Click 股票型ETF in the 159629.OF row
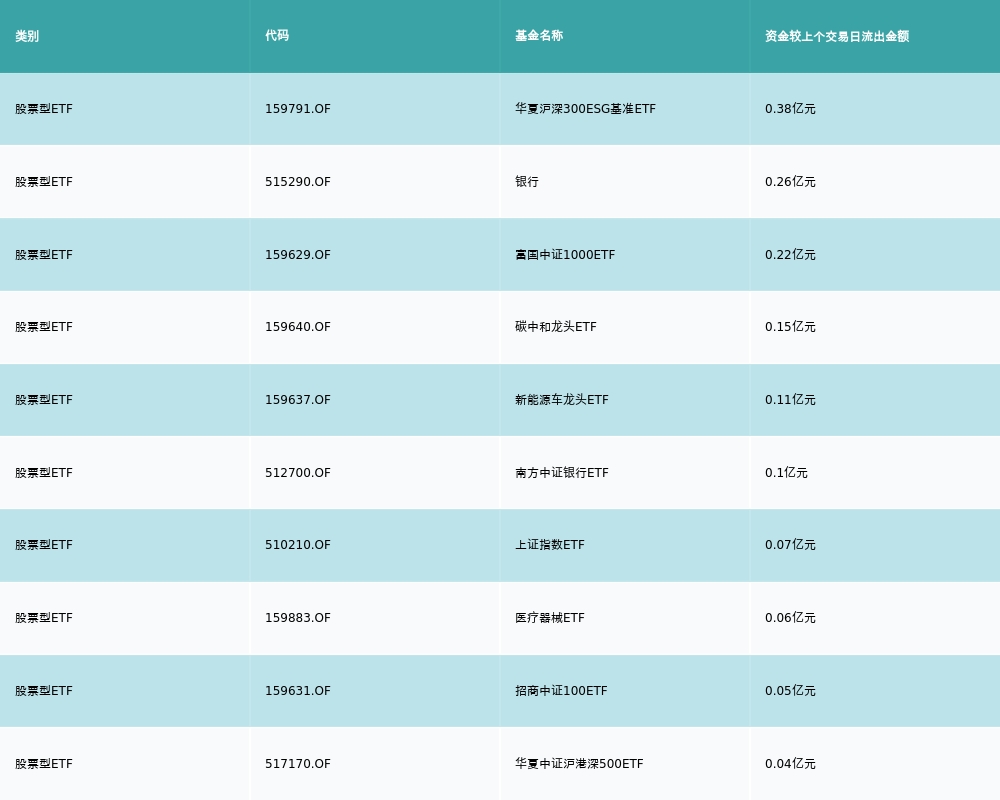 point(44,255)
